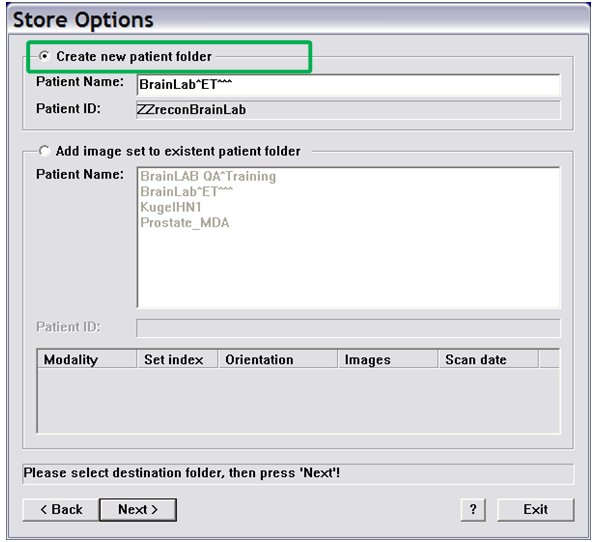Screen dimensions: 593x542
Task: Open help with the ? button
Action: (x=473, y=509)
